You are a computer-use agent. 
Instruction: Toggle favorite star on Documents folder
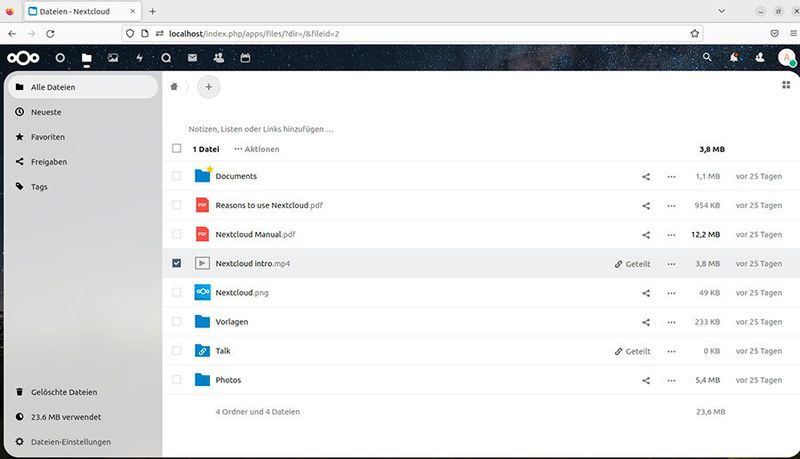(210, 169)
